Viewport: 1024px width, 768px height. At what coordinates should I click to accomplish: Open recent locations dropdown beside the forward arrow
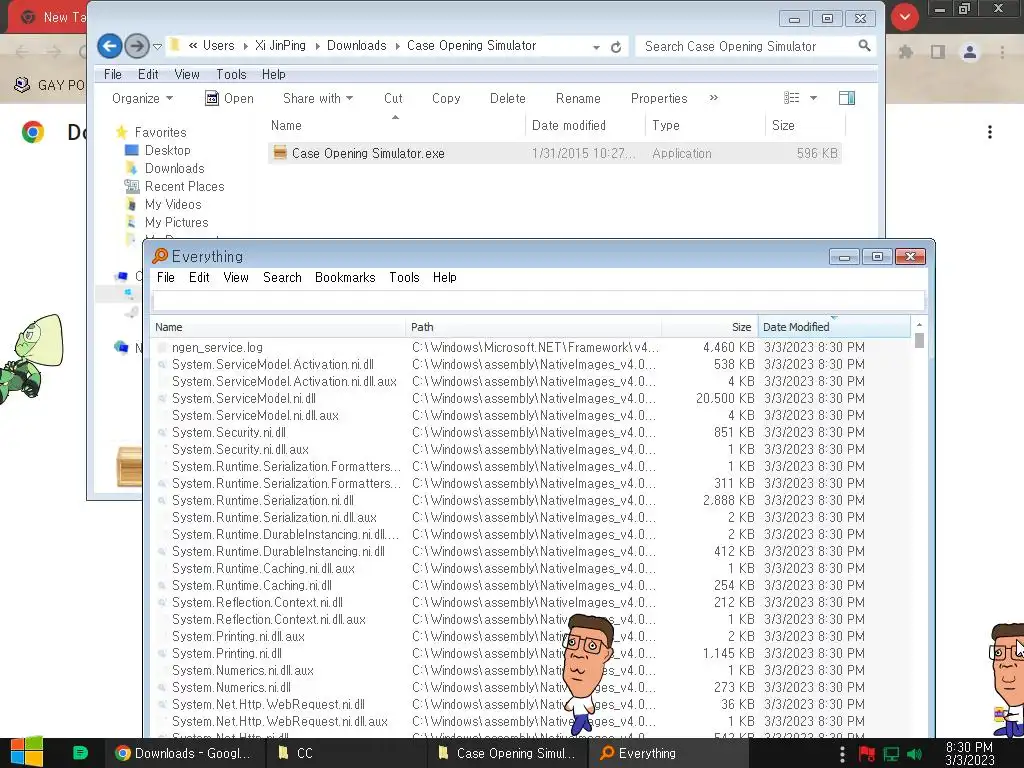pos(157,46)
